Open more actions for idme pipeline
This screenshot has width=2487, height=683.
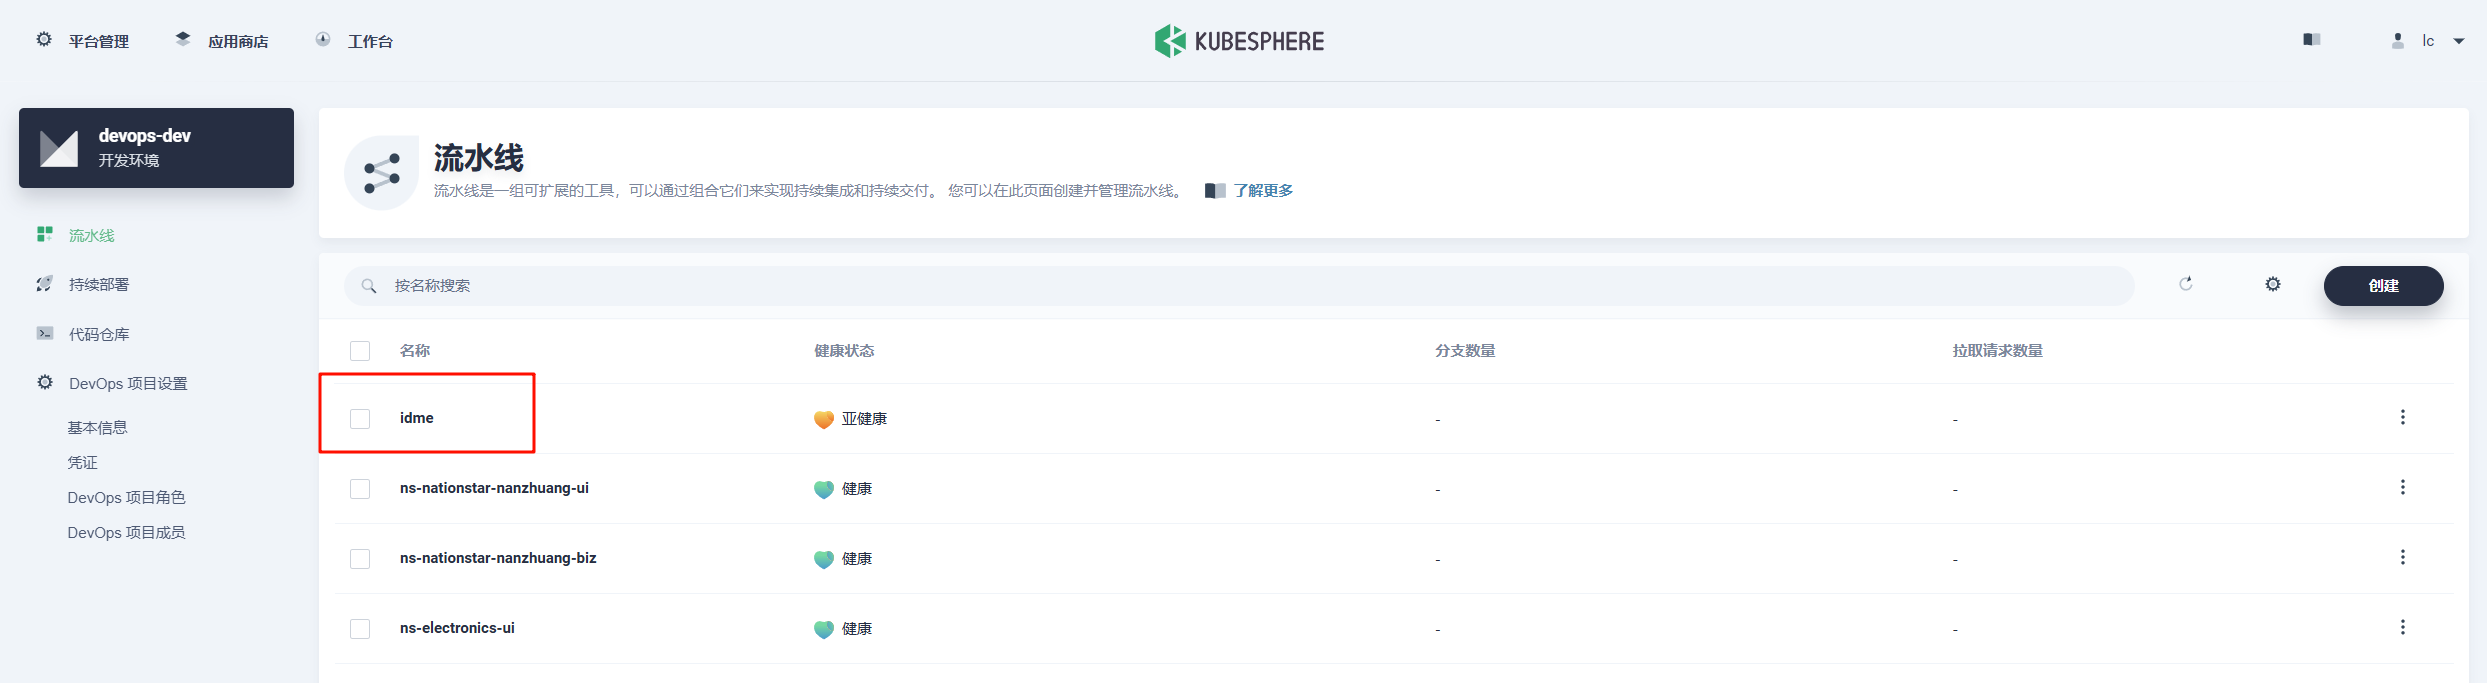click(2402, 418)
